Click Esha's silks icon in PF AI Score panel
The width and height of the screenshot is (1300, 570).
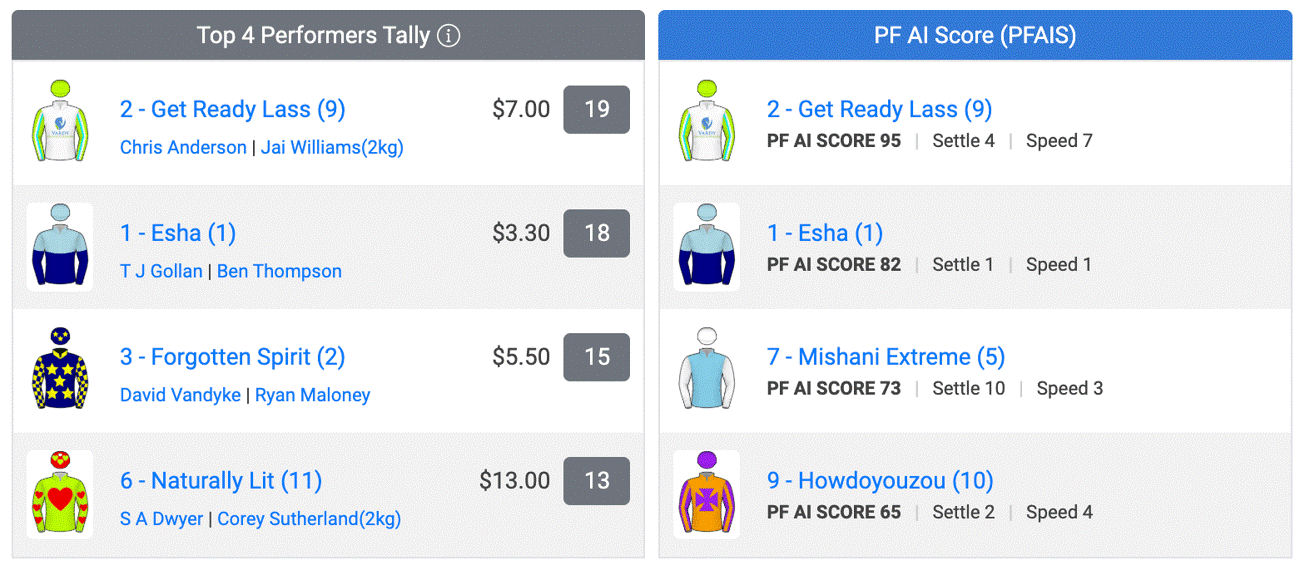707,247
